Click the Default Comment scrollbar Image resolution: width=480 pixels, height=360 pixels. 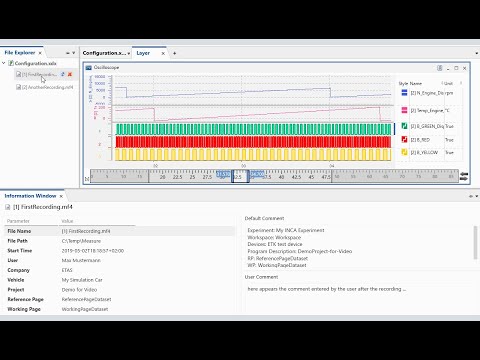(475, 242)
